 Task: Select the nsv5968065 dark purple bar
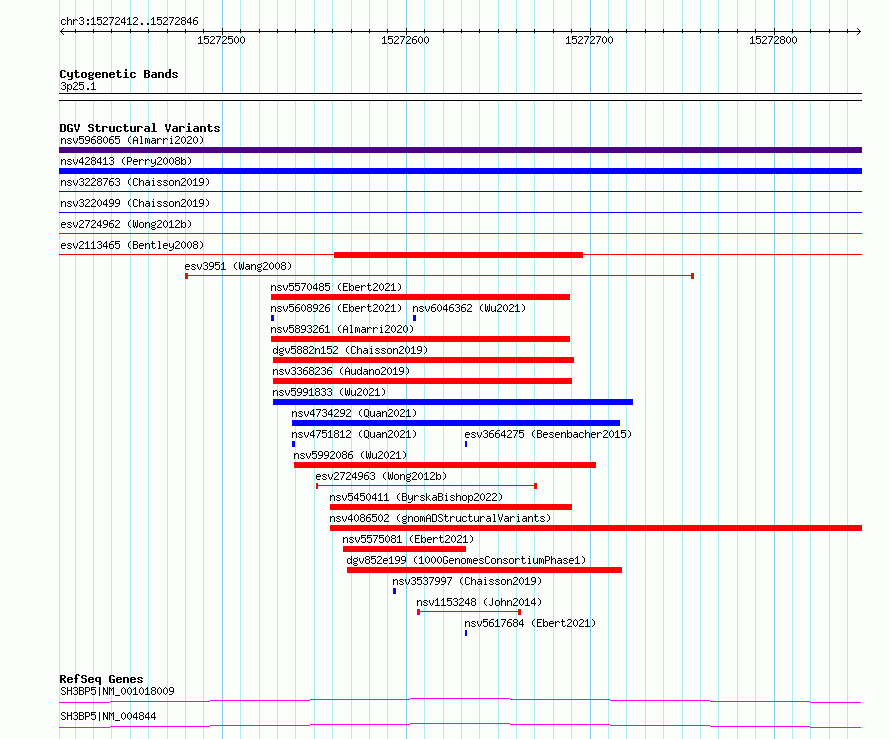(x=460, y=150)
